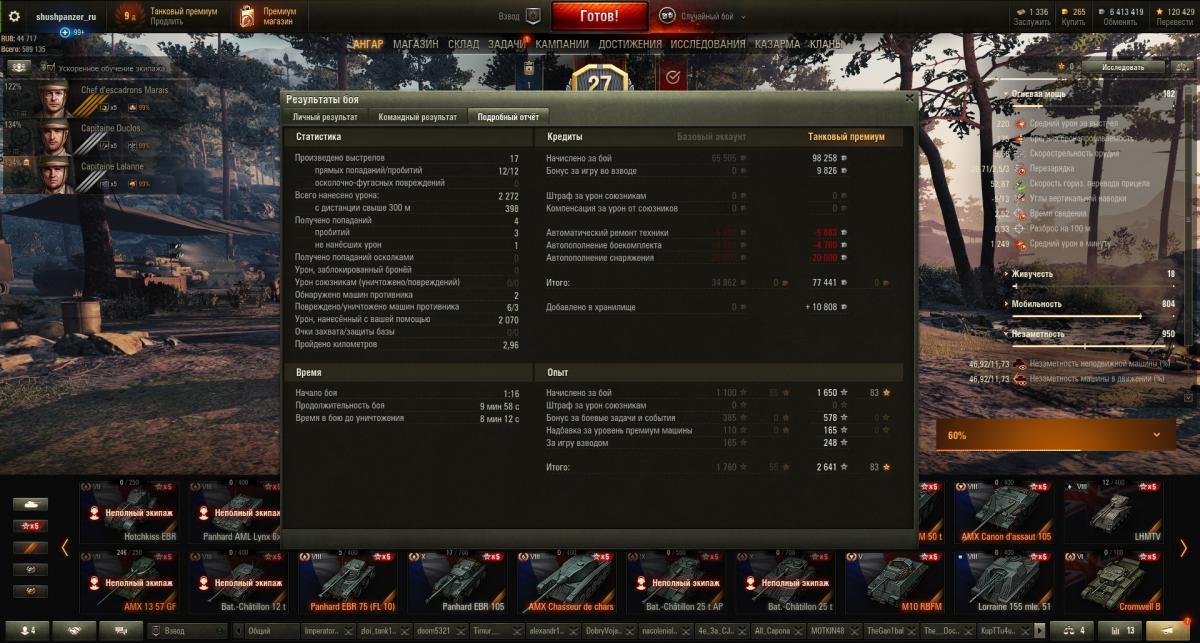
Task: Open the ИССЛЕДОВАНИЯ menu
Action: point(708,44)
